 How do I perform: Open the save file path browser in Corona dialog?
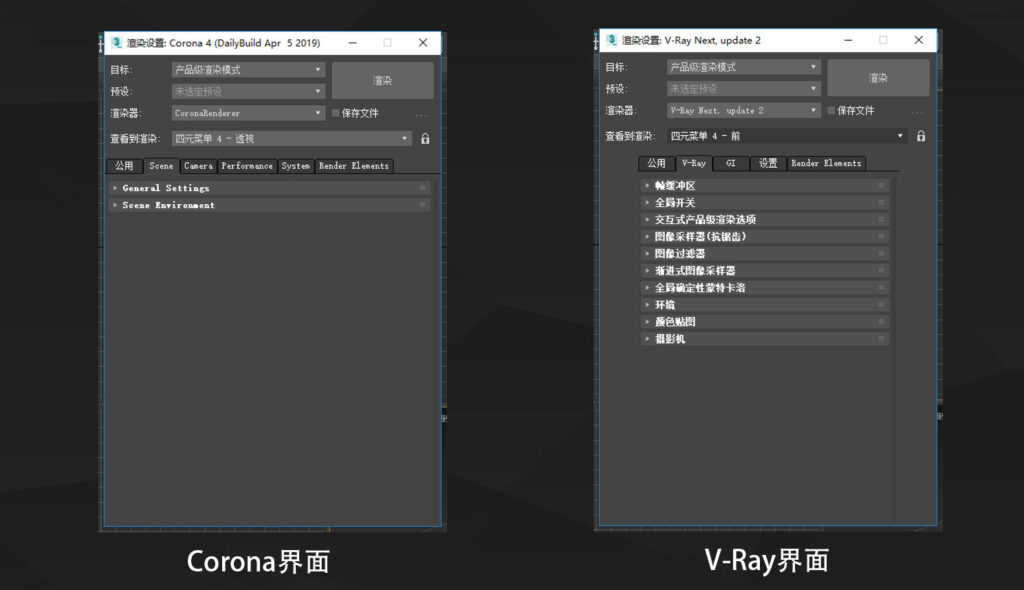click(x=420, y=113)
